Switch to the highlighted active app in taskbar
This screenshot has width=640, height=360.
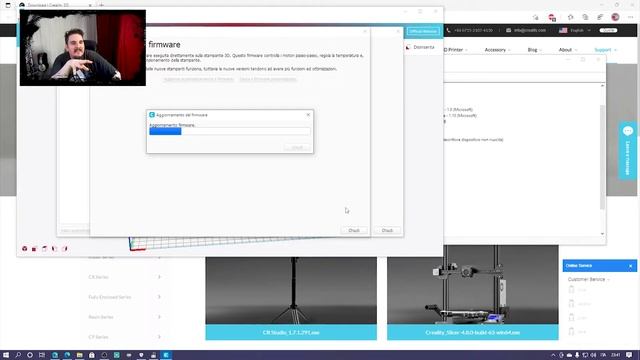pos(166,355)
